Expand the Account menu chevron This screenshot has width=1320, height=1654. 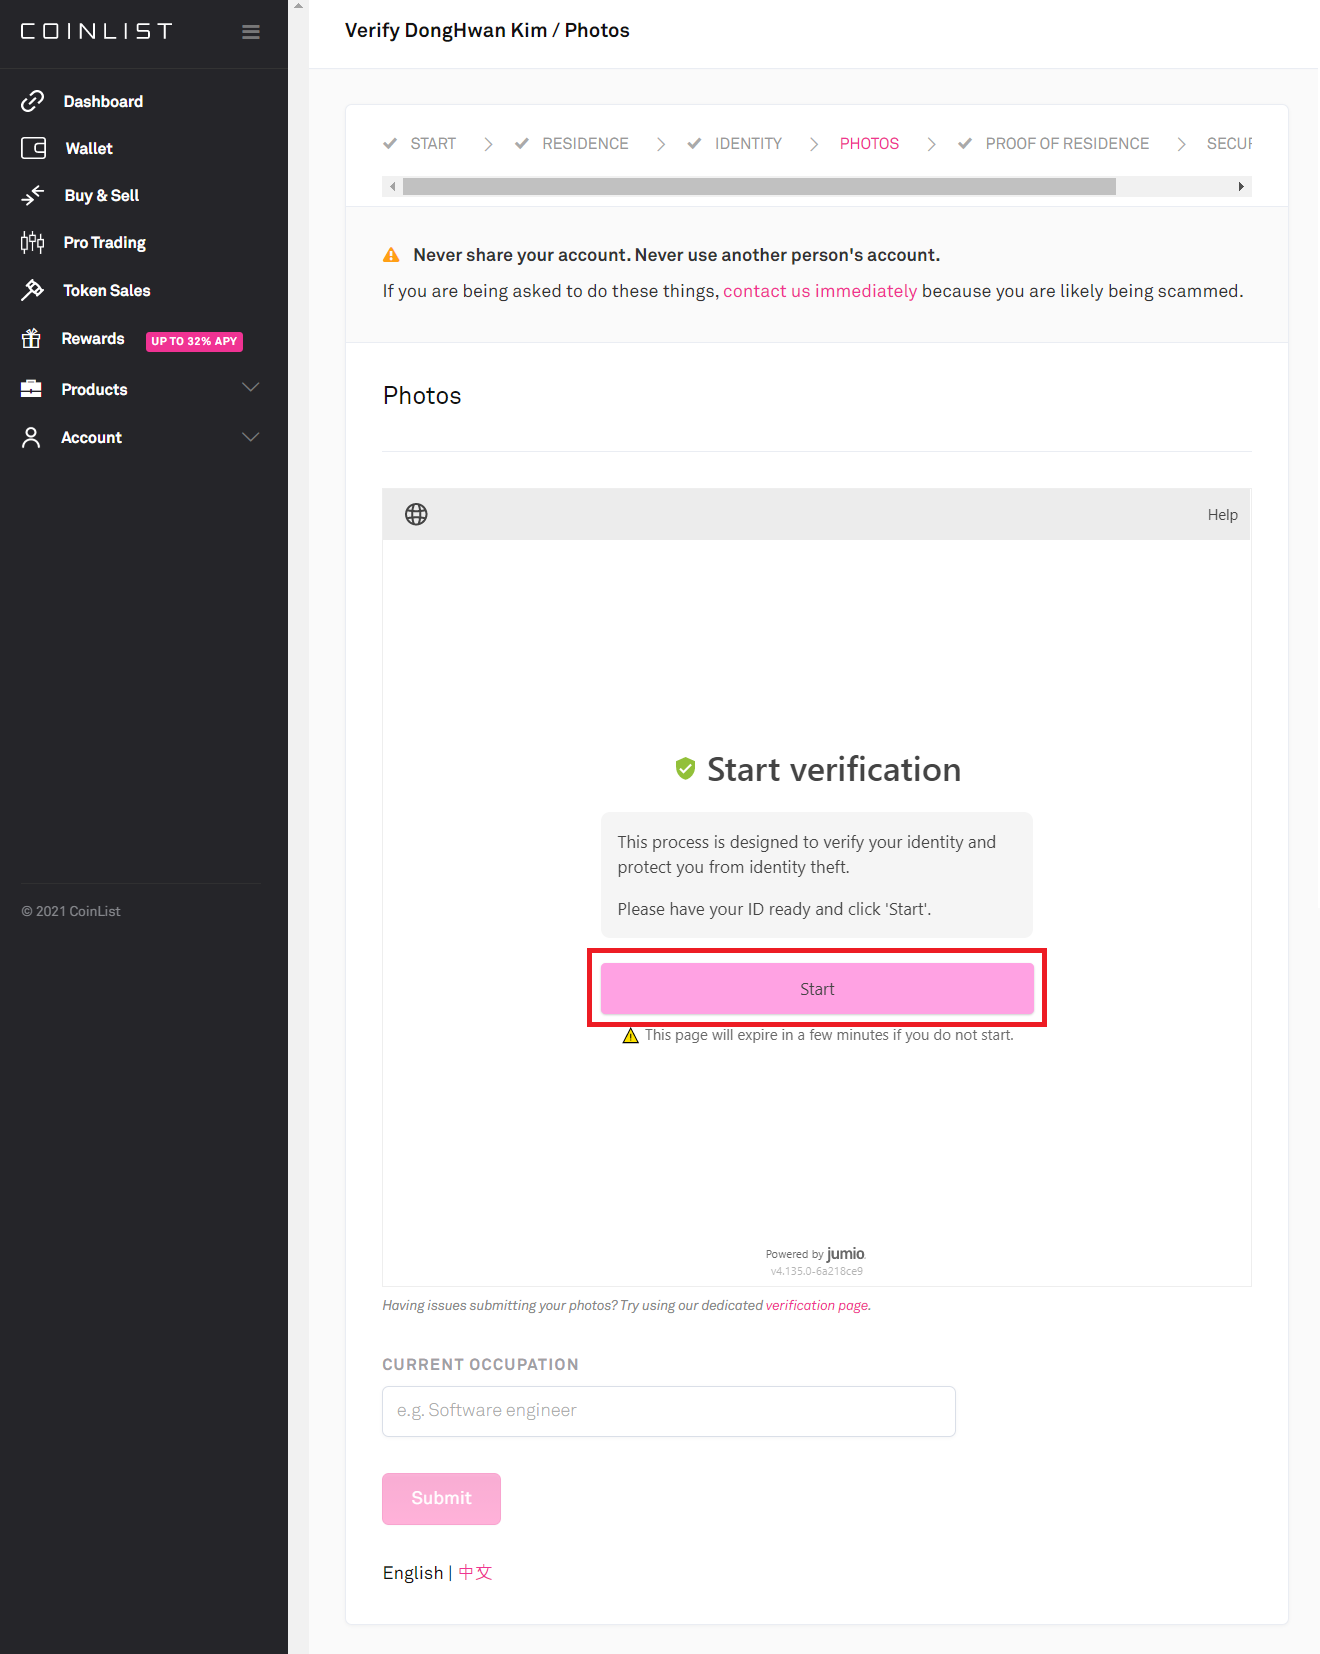(x=251, y=437)
